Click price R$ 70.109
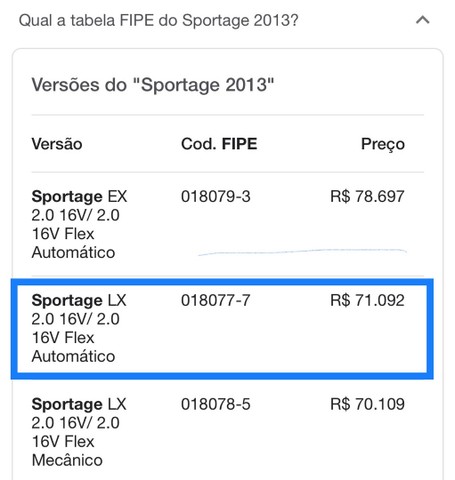 click(x=367, y=404)
